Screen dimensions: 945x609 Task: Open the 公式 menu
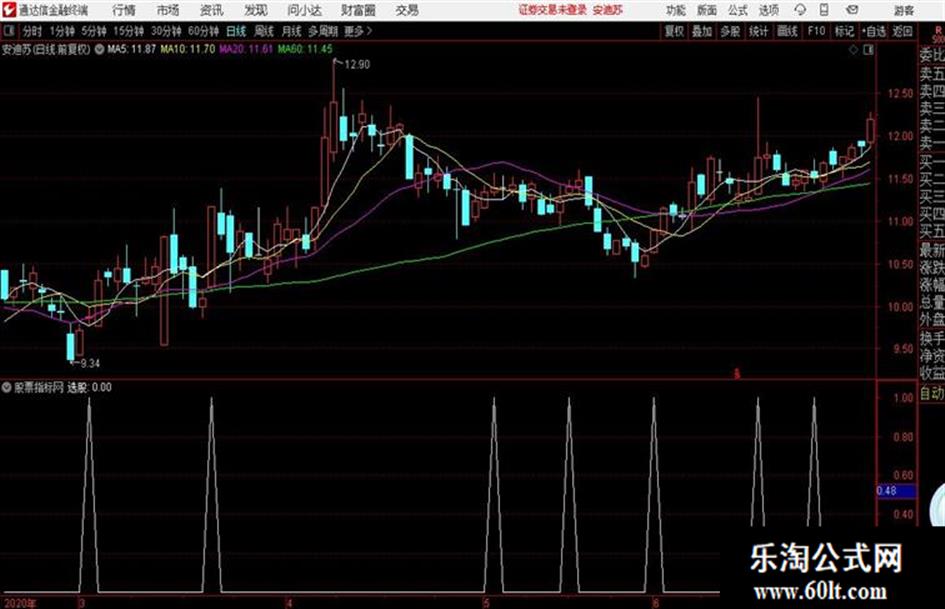738,10
